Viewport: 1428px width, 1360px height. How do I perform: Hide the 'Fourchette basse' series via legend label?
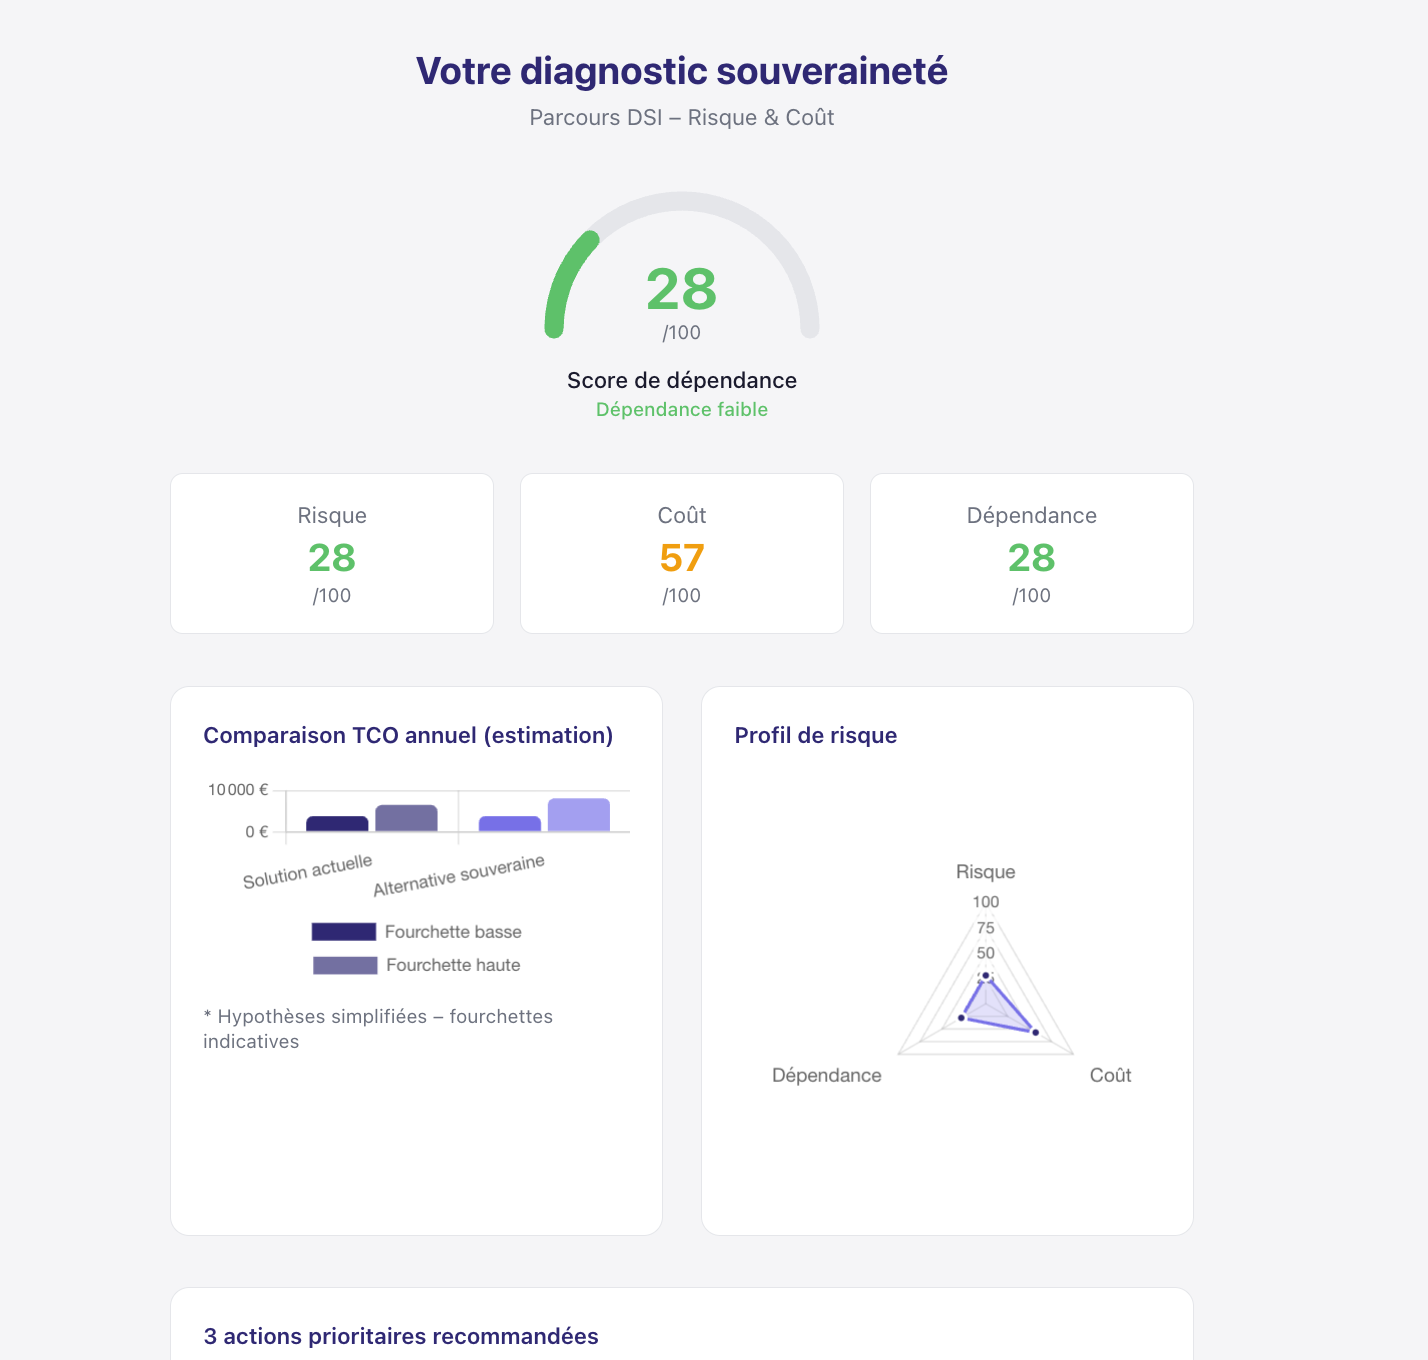[453, 932]
